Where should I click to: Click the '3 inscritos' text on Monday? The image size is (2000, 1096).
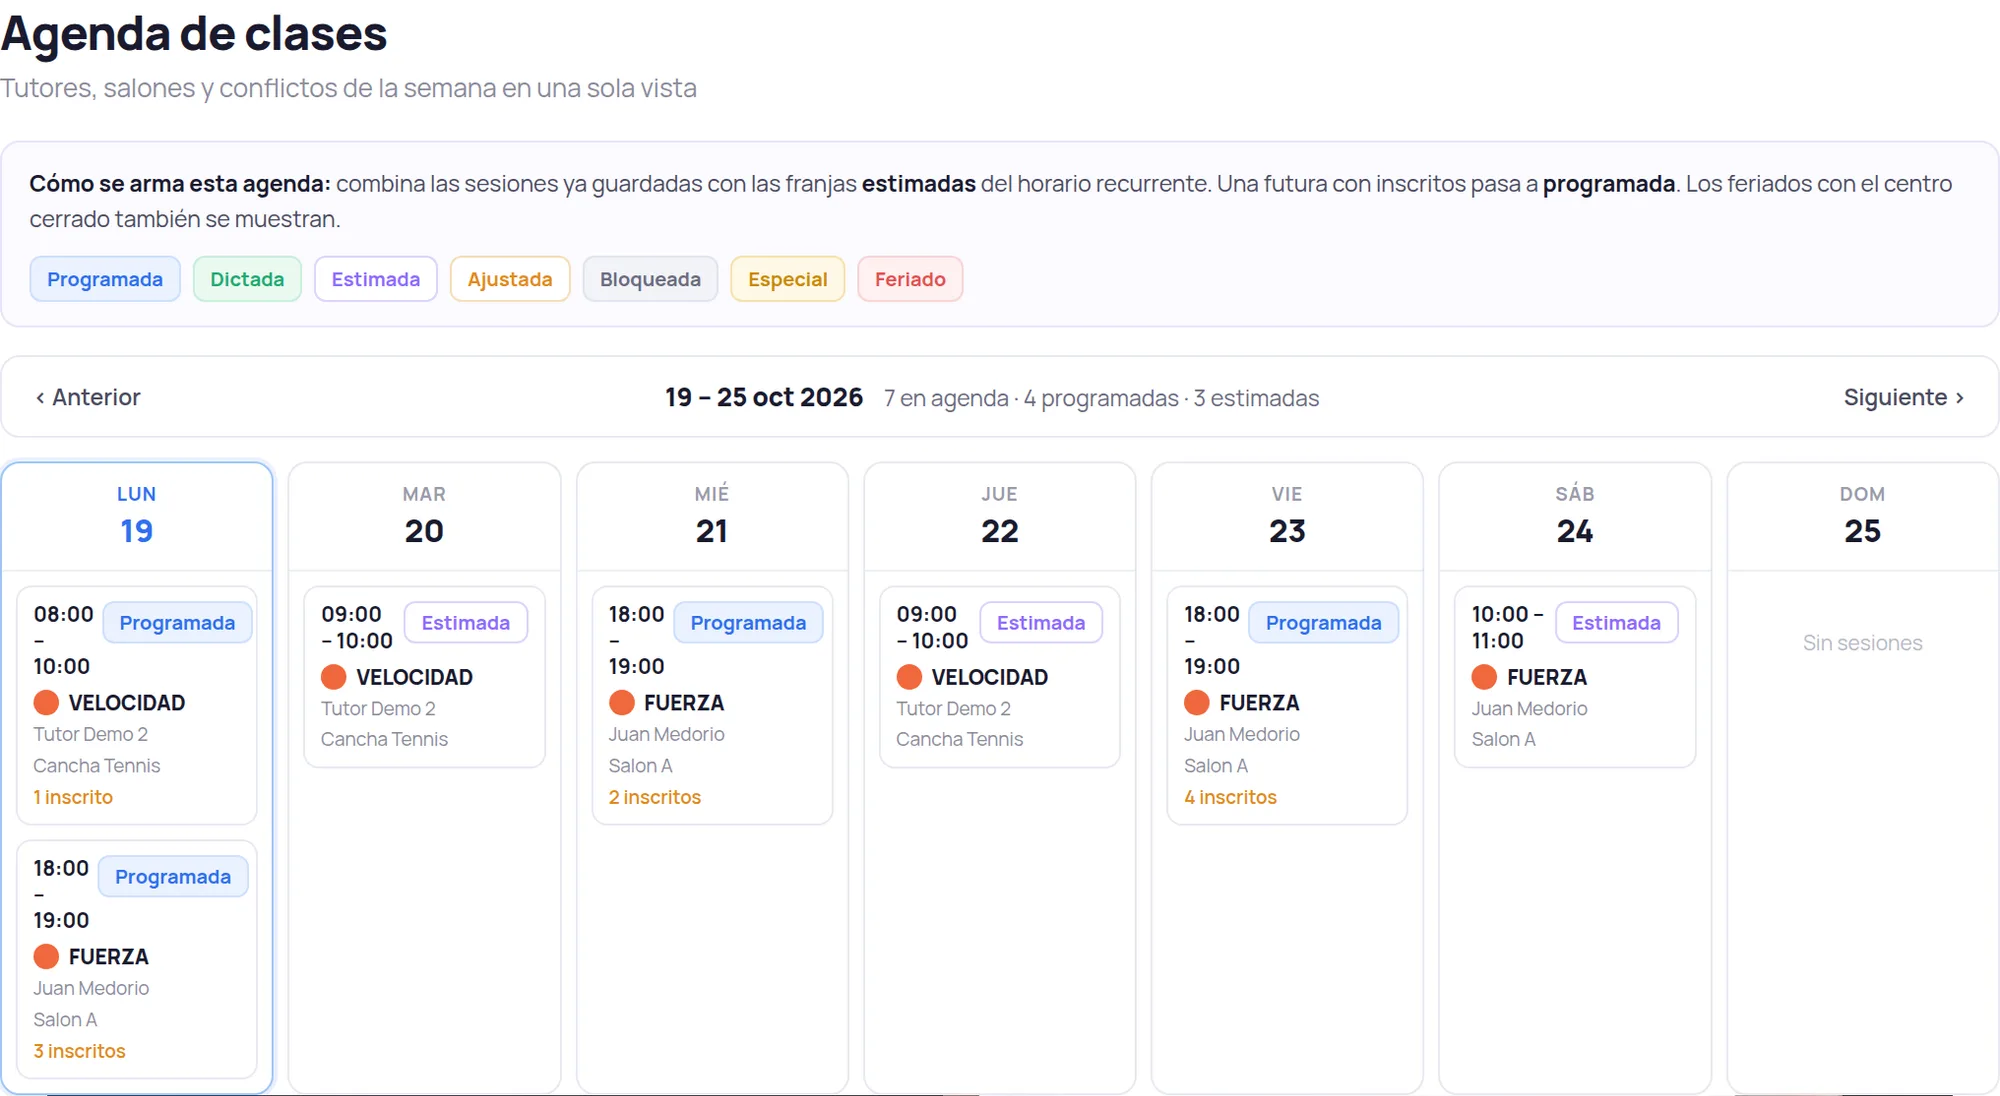[x=79, y=1051]
